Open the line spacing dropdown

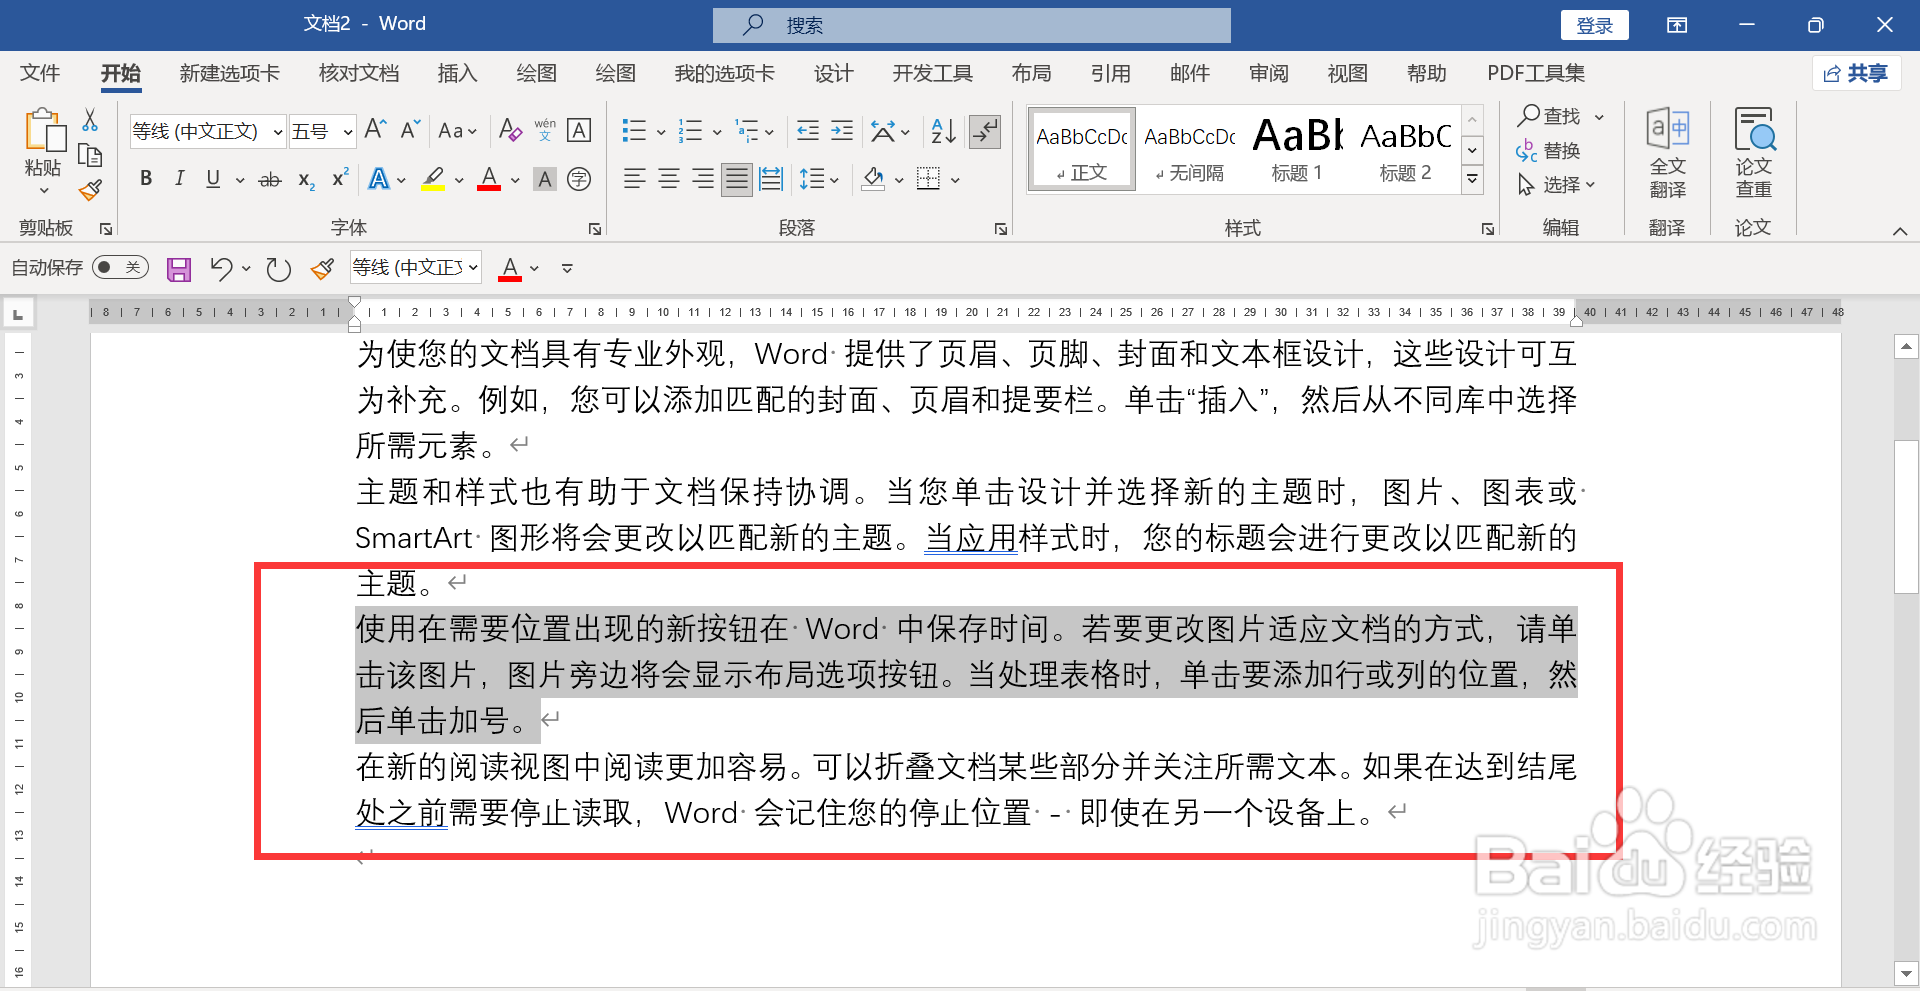point(819,179)
